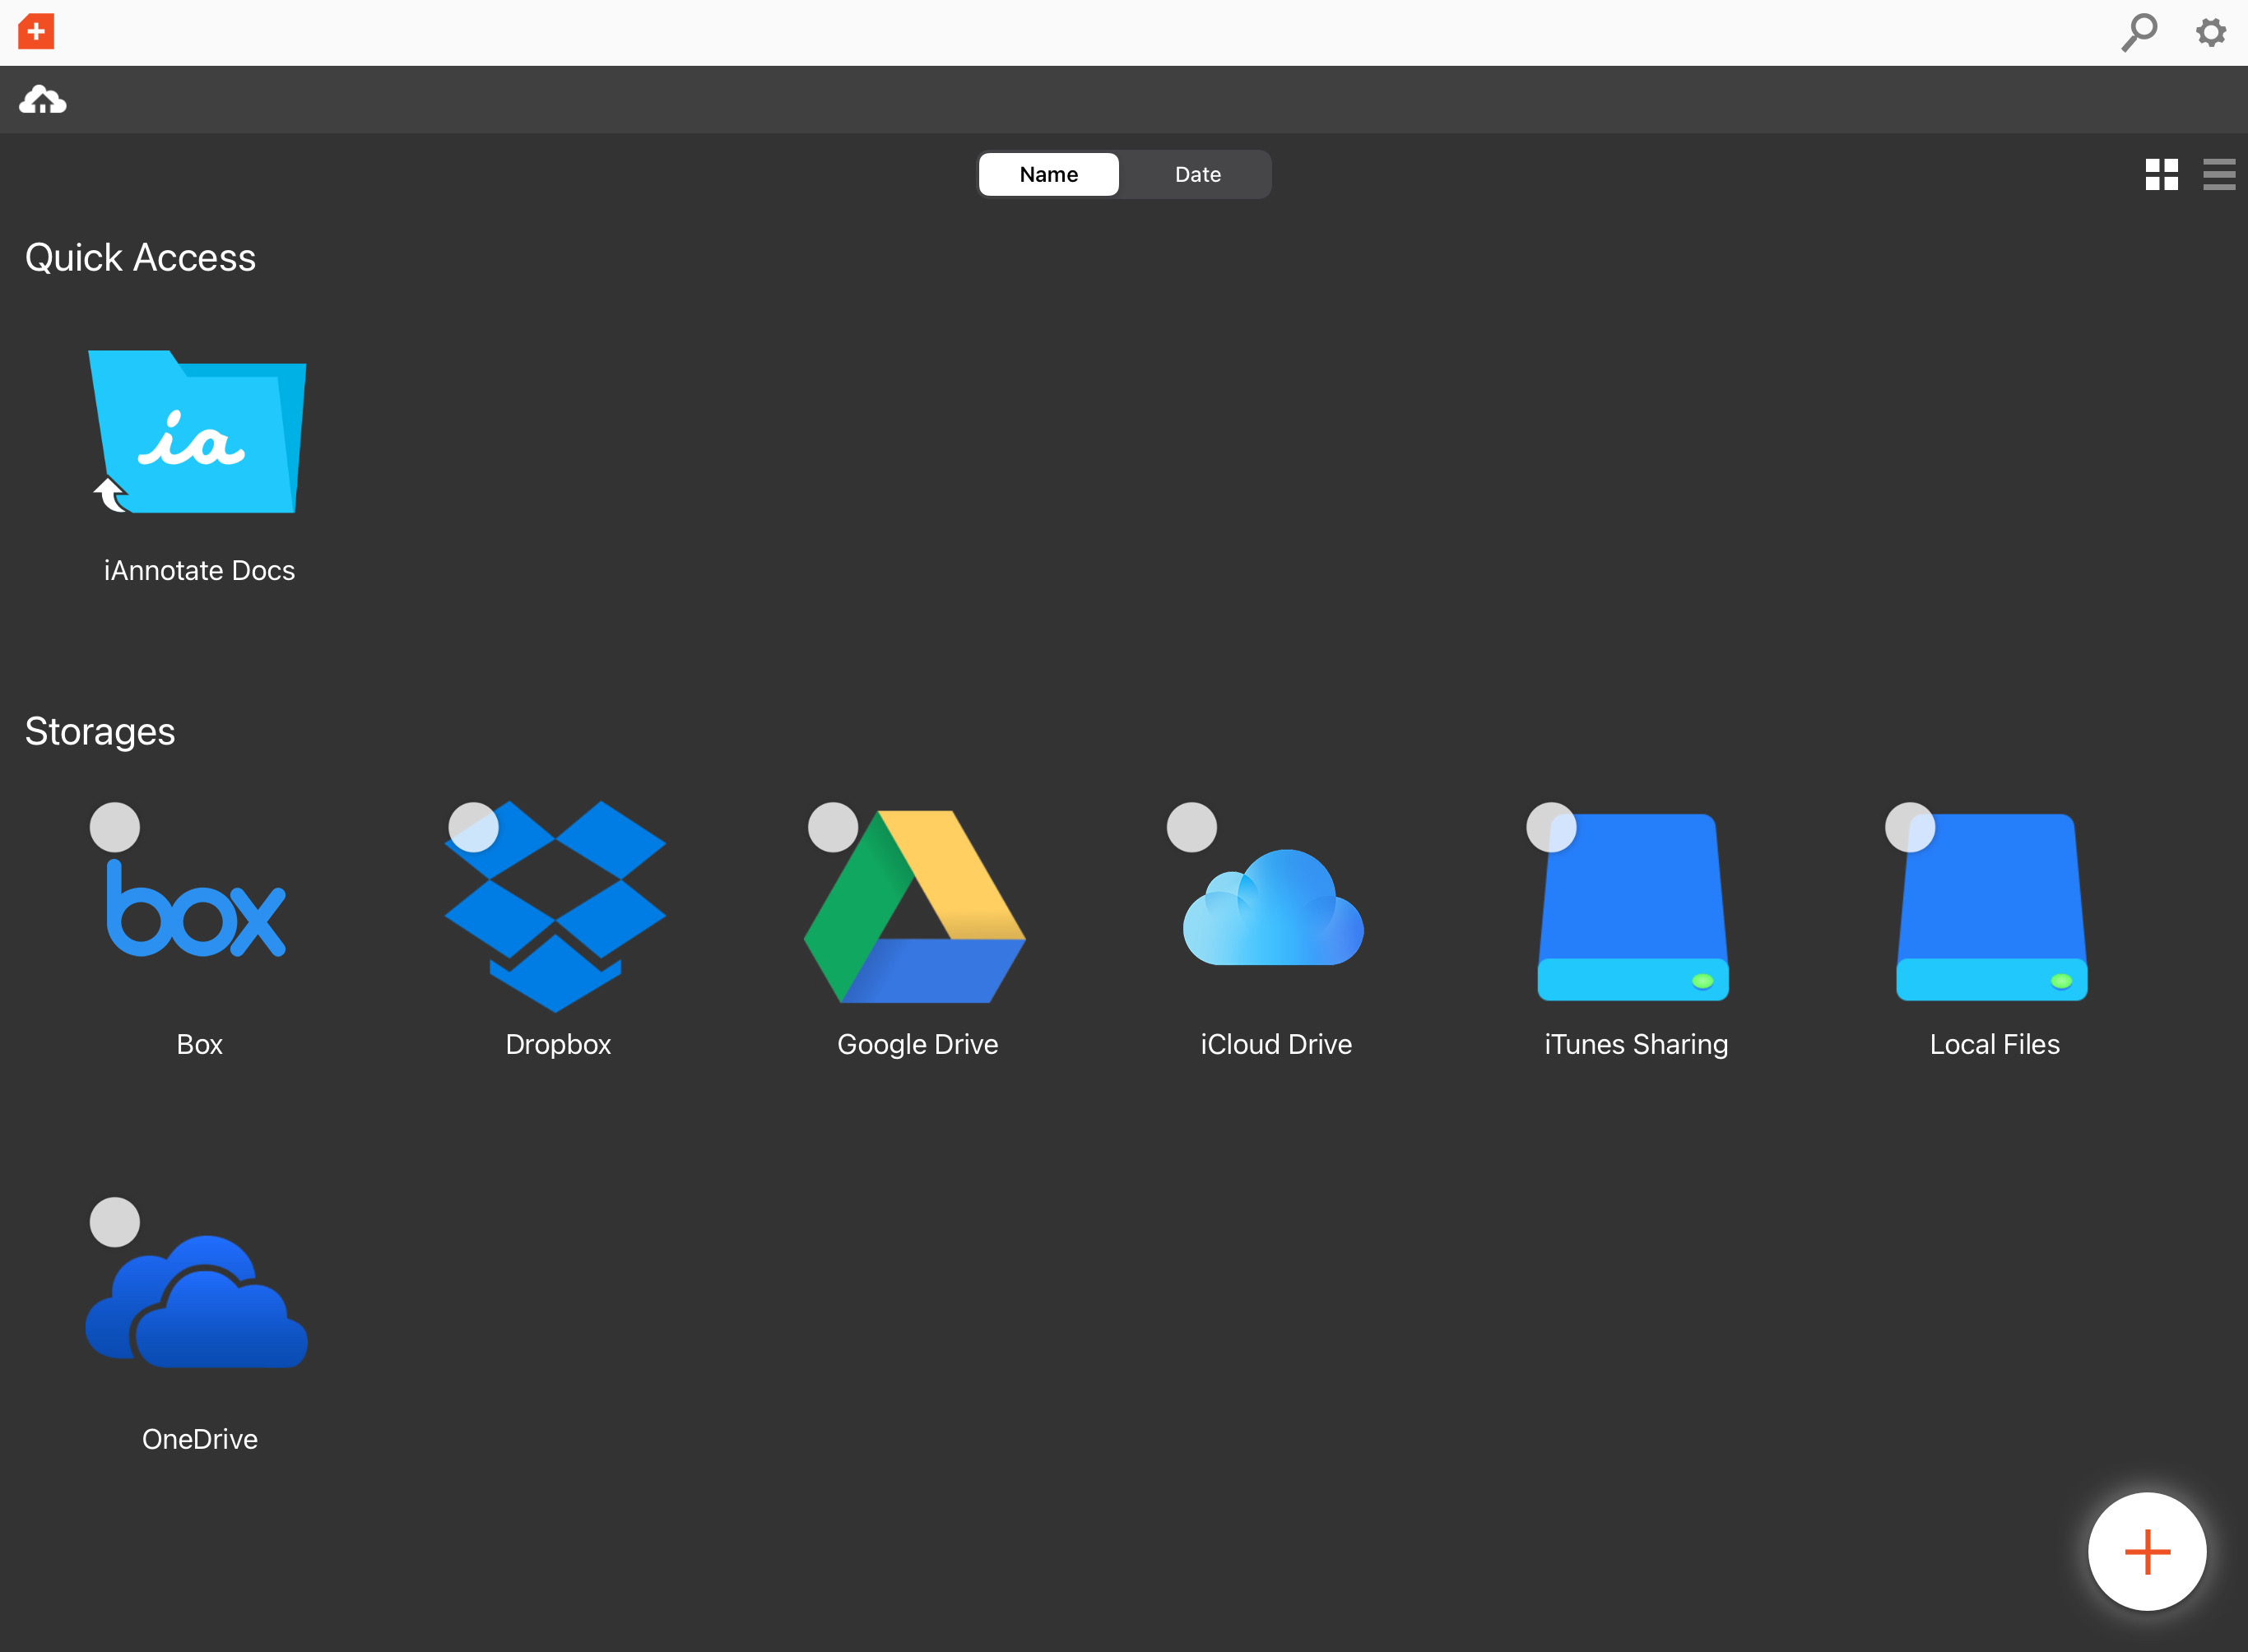This screenshot has height=1652, width=2248.
Task: Open OneDrive storage
Action: click(x=197, y=1301)
